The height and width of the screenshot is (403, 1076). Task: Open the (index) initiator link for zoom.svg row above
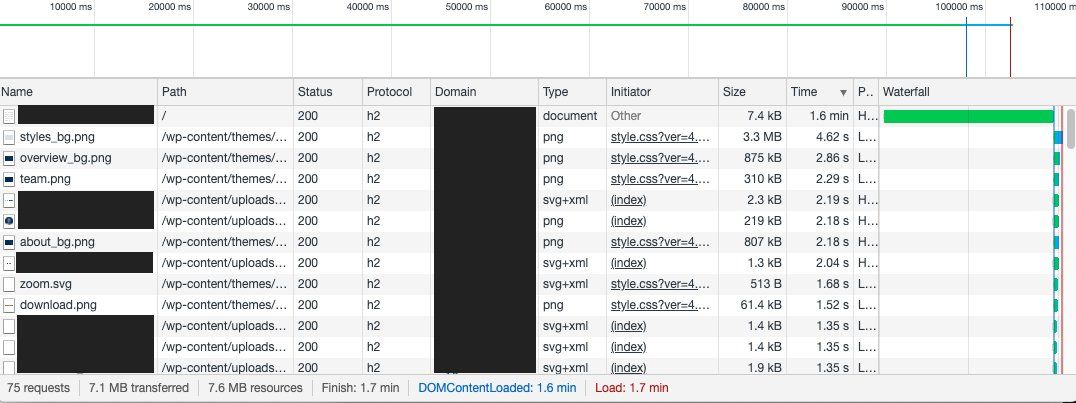(629, 263)
